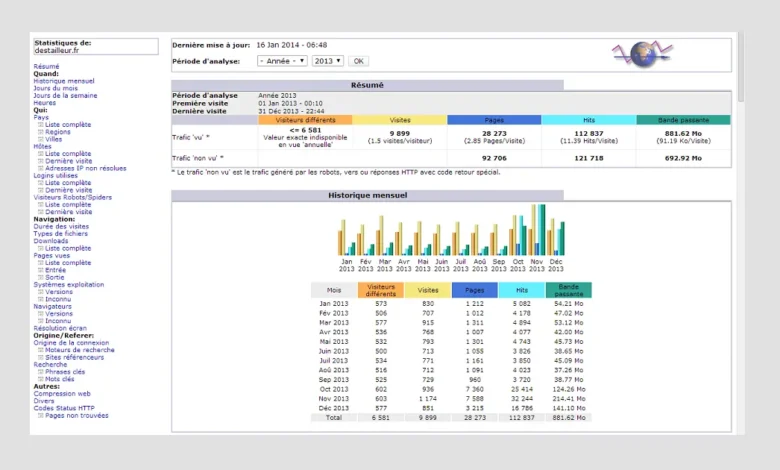The width and height of the screenshot is (780, 470).
Task: Click the icon beside Pages non trouvées
Action: (x=41, y=415)
